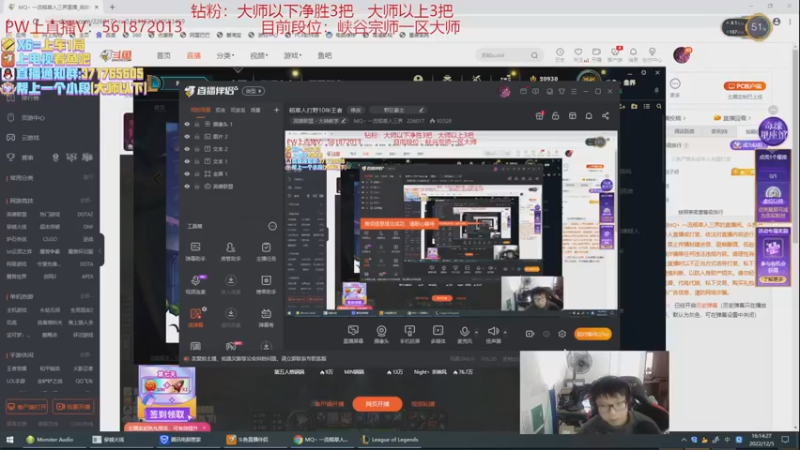Select the 全屏 1 source row
Viewport: 800px width, 450px height.
232,174
